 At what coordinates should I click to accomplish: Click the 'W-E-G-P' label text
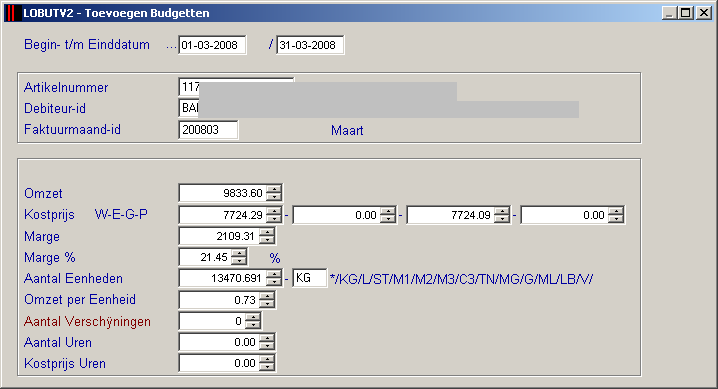tap(121, 214)
